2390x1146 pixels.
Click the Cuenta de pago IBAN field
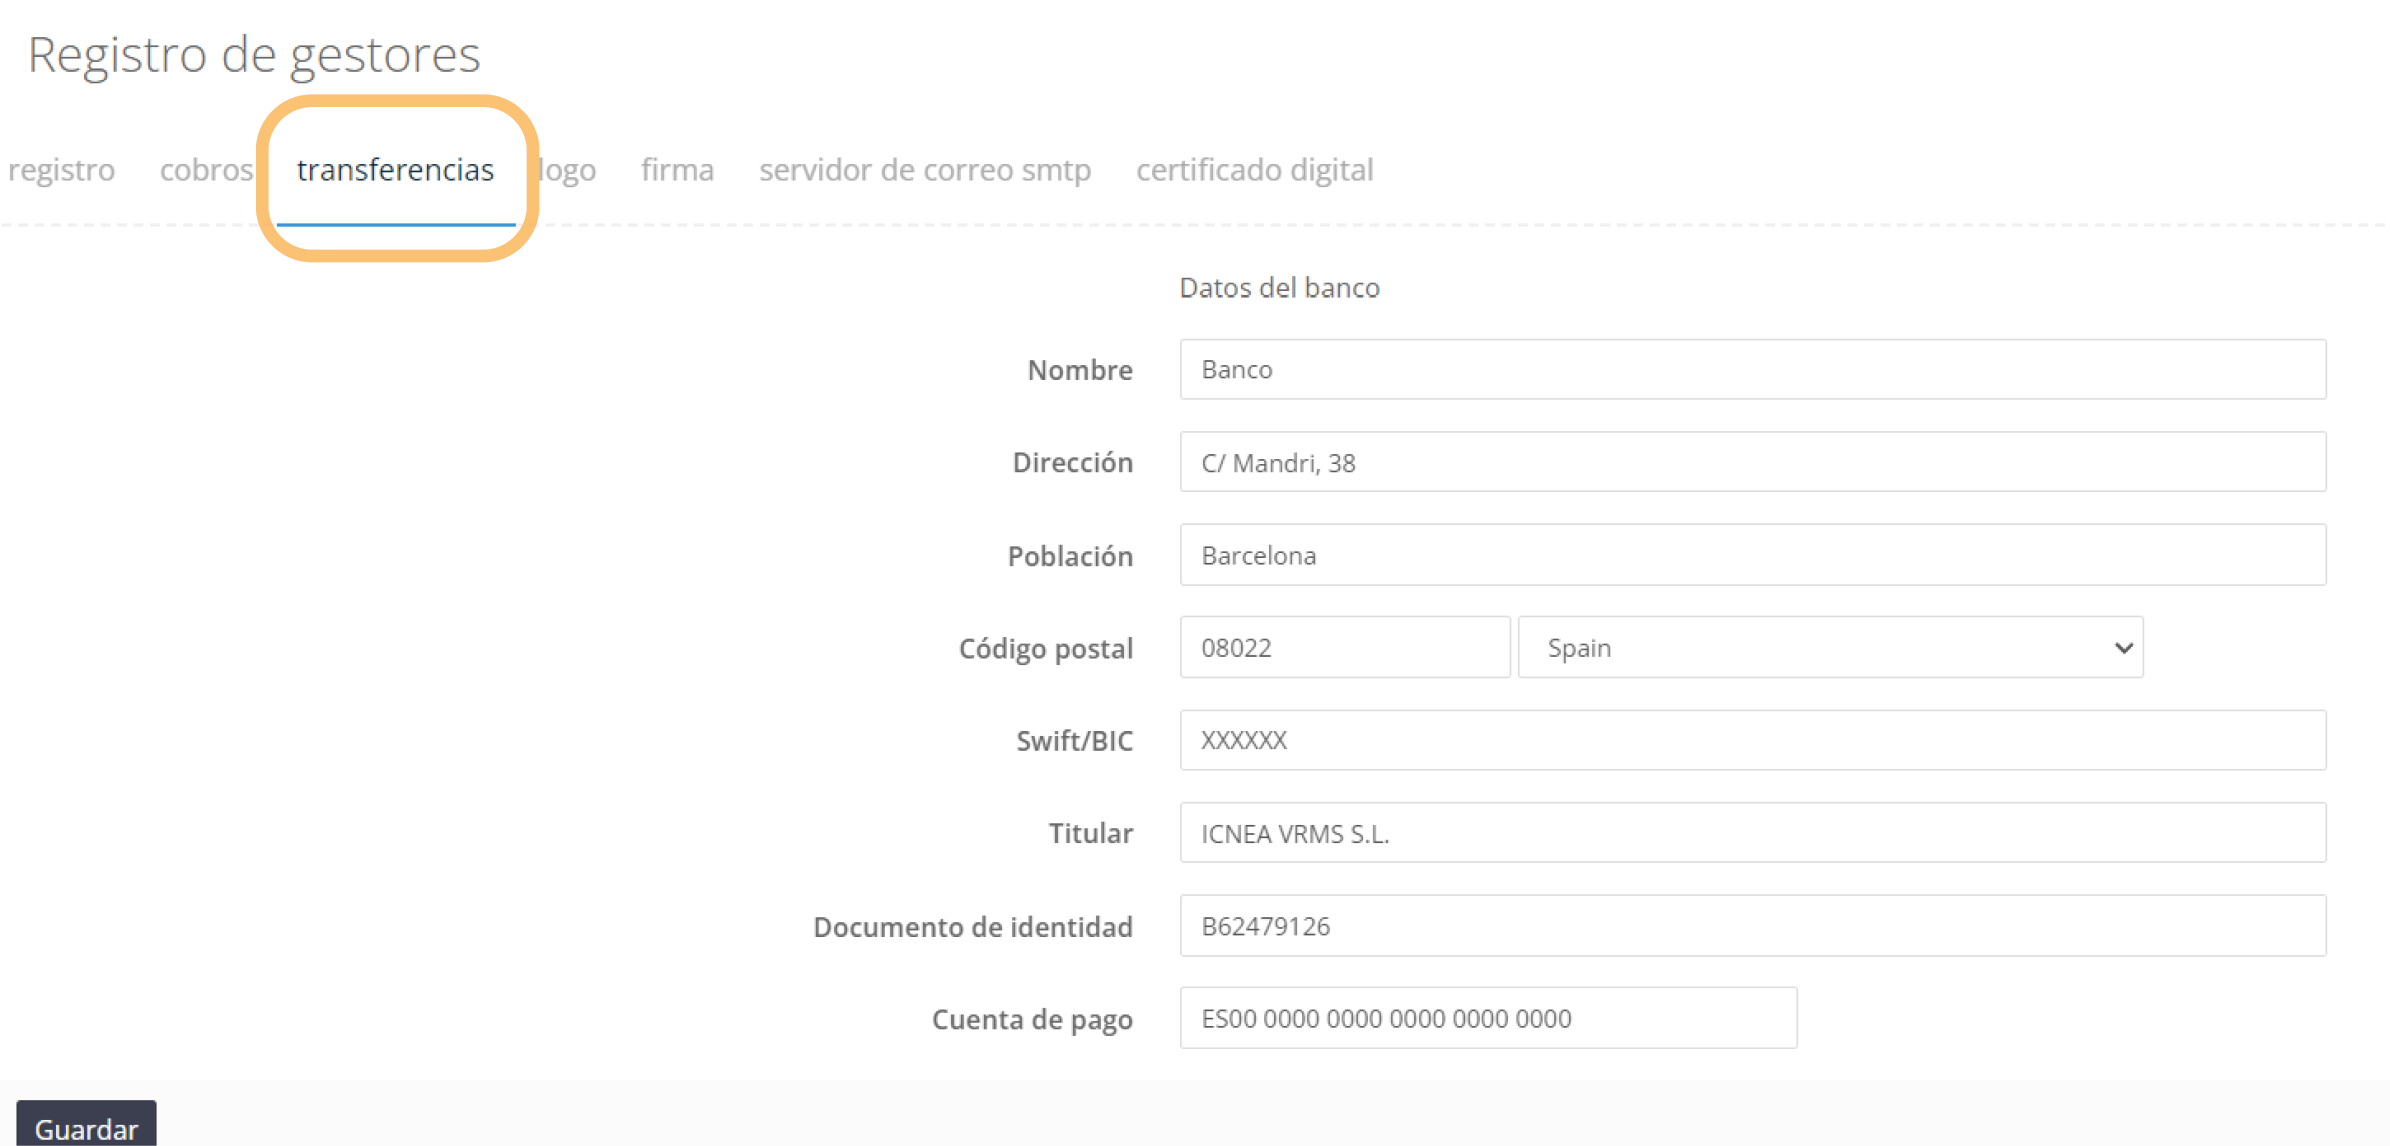1488,1018
